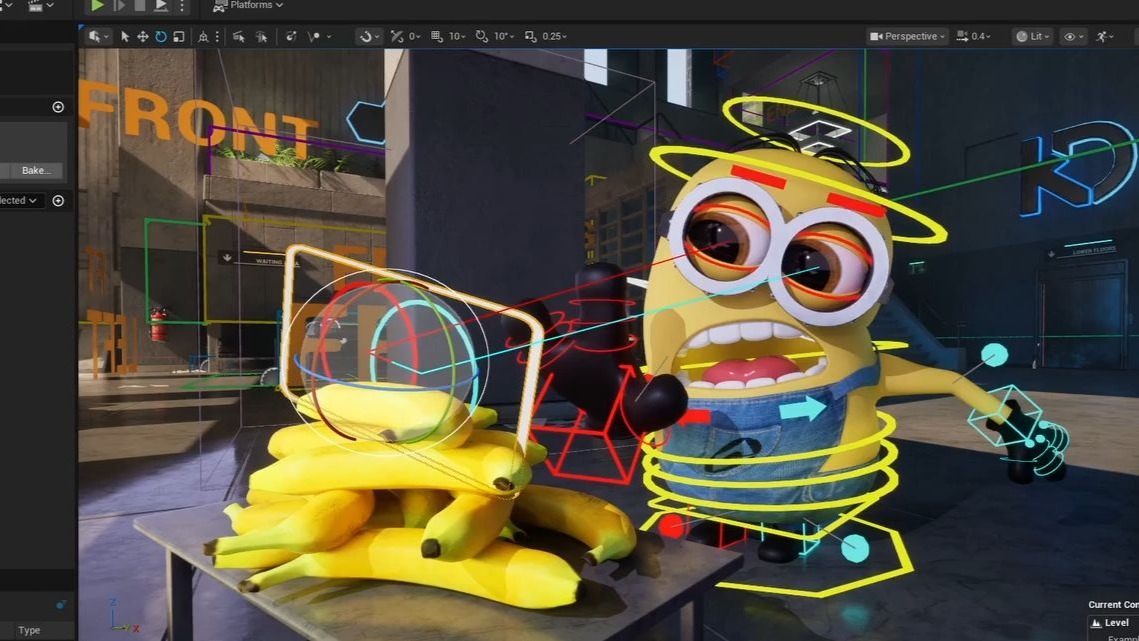Click the coordinate space gizmo icon

pos(203,36)
